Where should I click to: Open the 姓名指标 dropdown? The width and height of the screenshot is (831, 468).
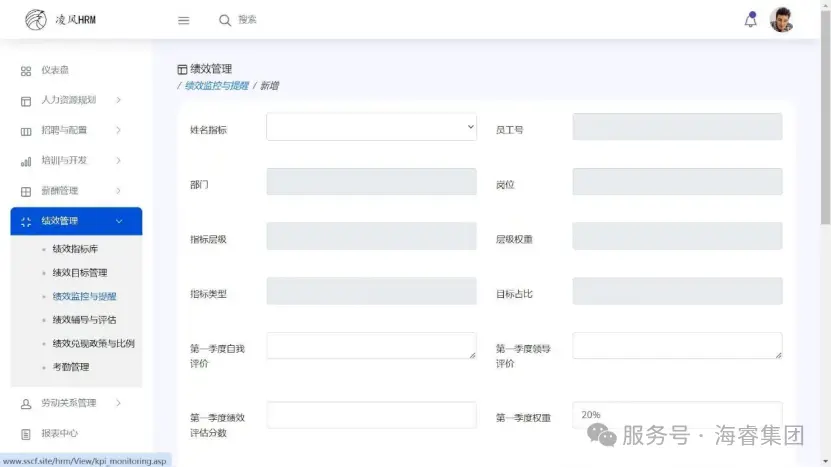(x=371, y=127)
